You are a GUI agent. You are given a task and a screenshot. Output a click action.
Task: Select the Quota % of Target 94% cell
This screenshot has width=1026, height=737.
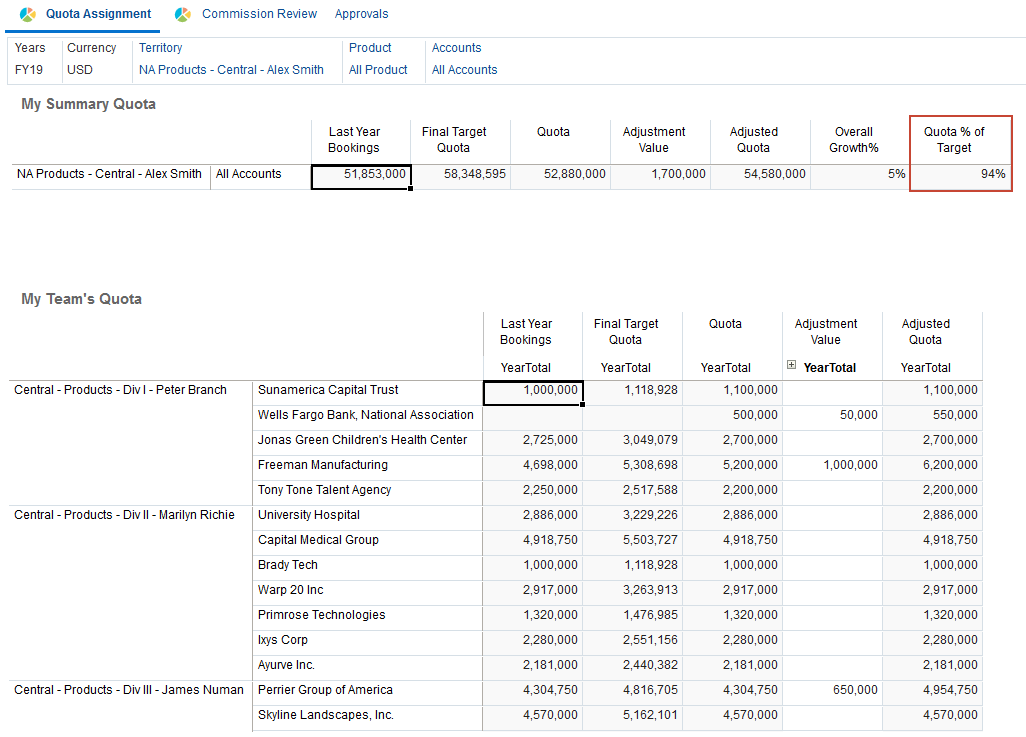point(961,176)
